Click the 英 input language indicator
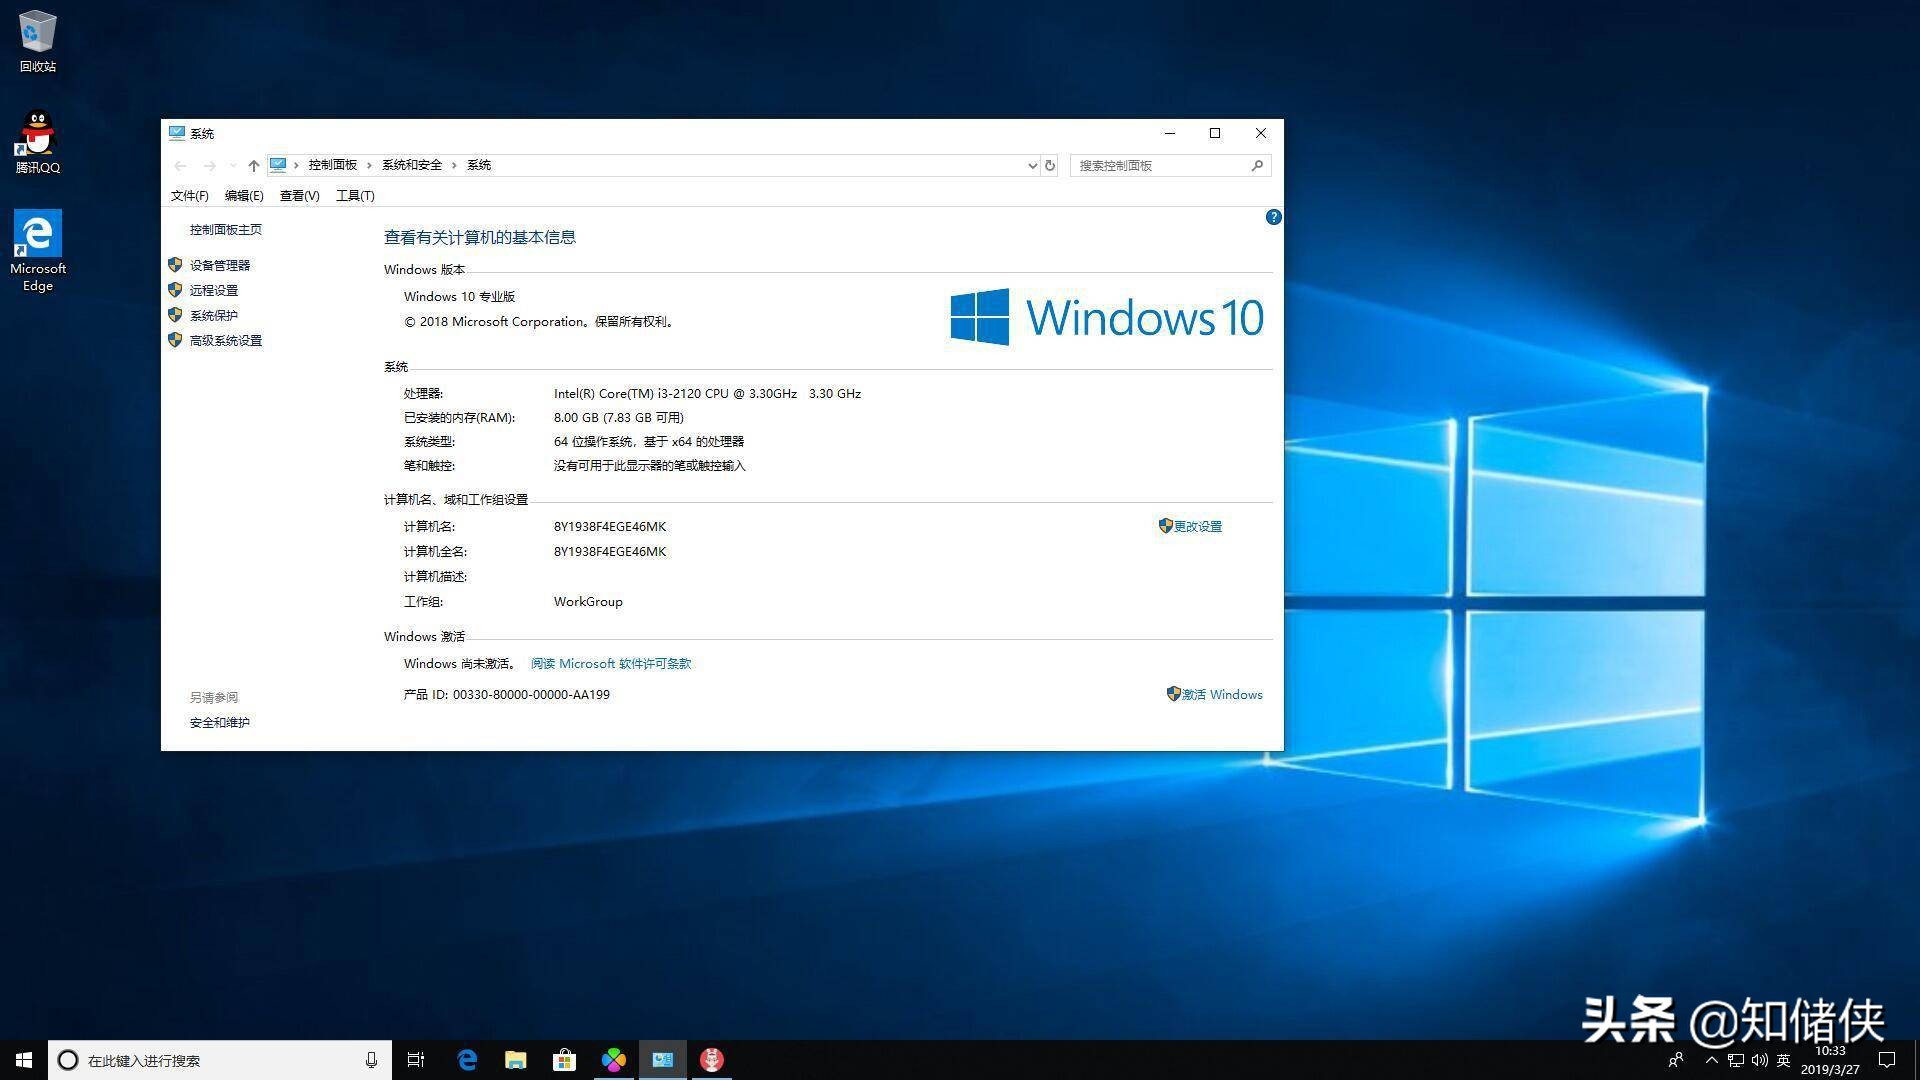Screen dimensions: 1920x1080 point(1783,1060)
